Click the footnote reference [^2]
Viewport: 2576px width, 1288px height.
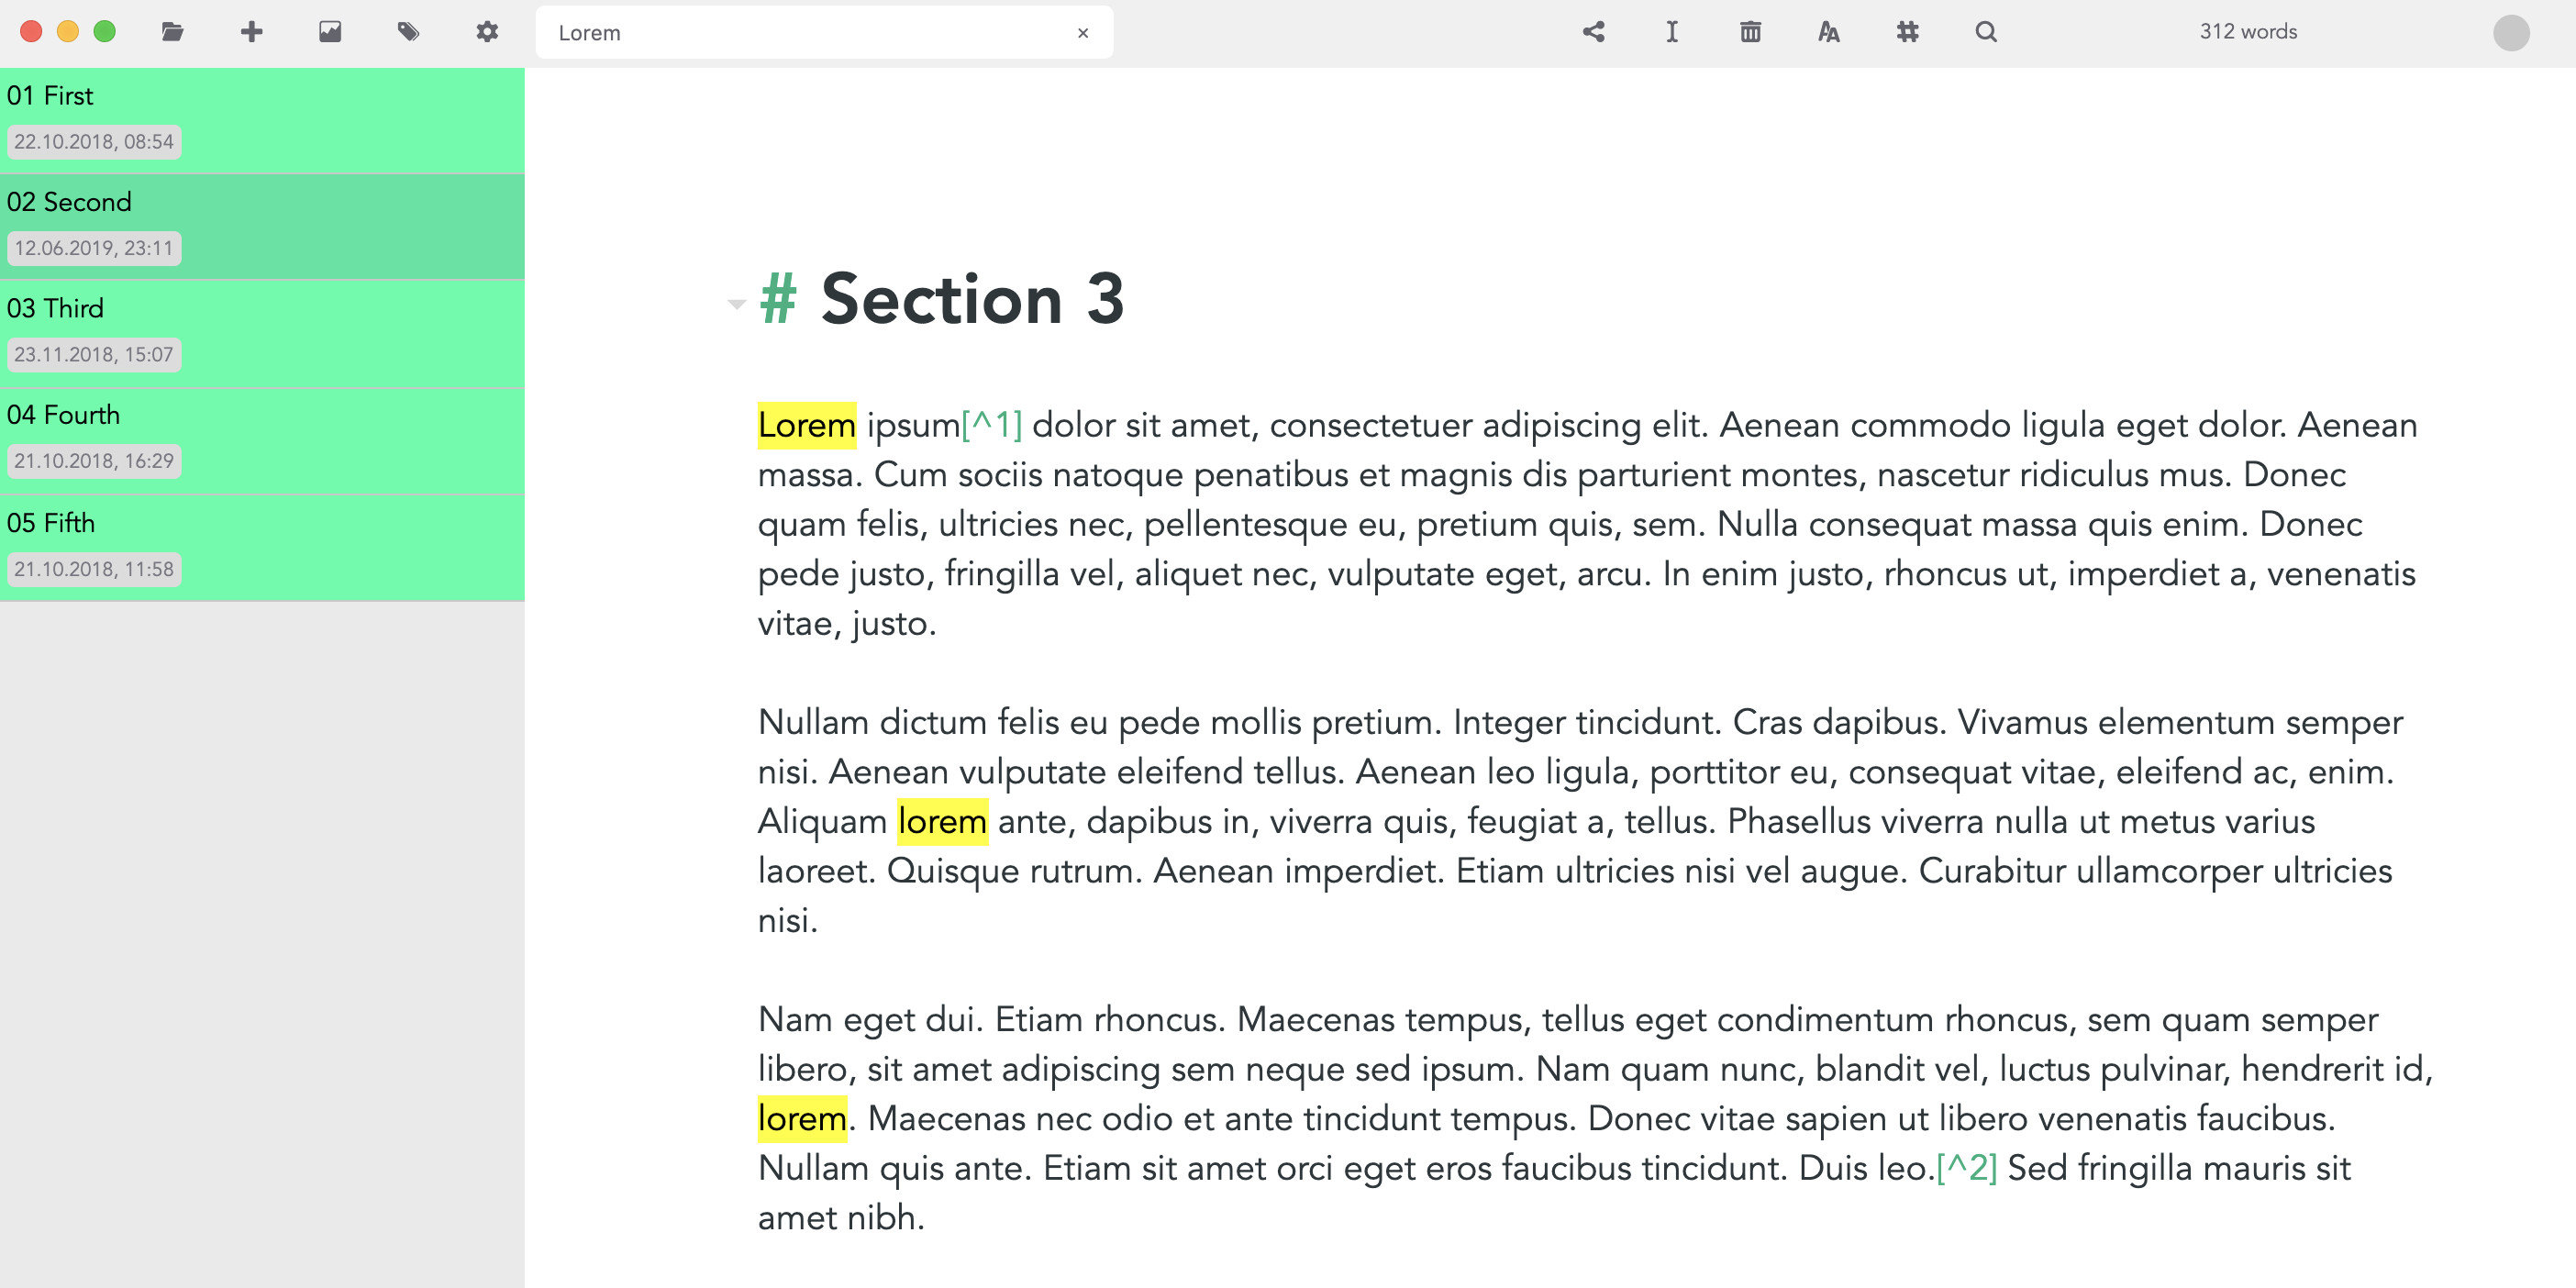click(x=1966, y=1167)
